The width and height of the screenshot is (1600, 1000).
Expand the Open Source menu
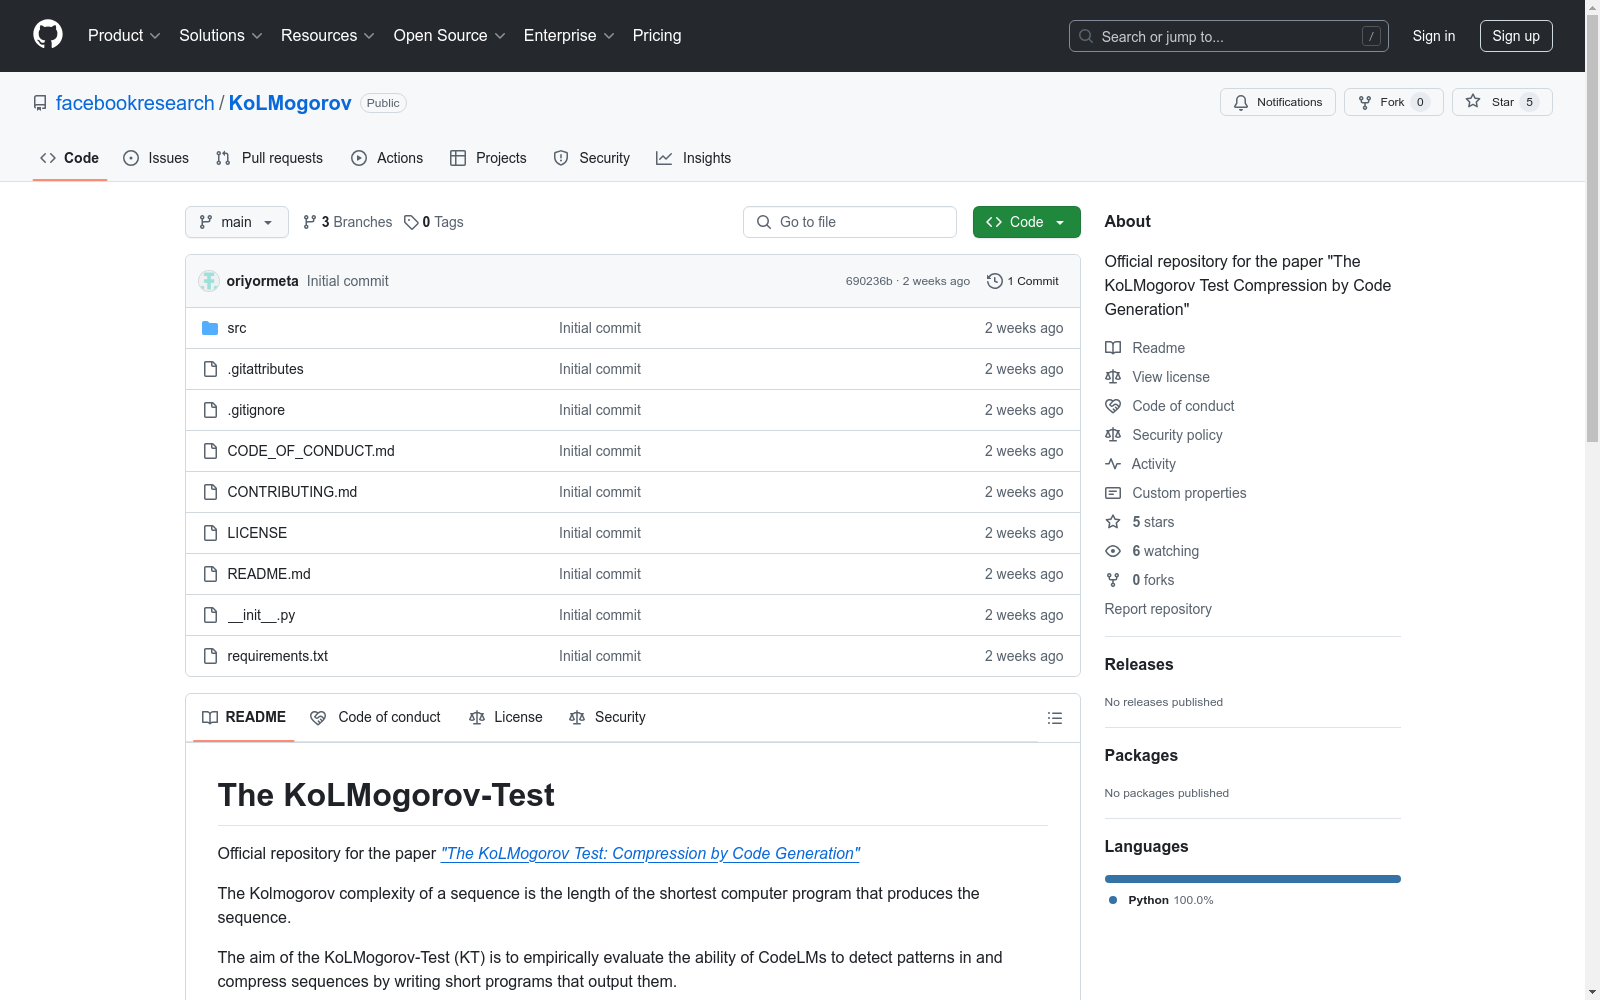tap(450, 35)
